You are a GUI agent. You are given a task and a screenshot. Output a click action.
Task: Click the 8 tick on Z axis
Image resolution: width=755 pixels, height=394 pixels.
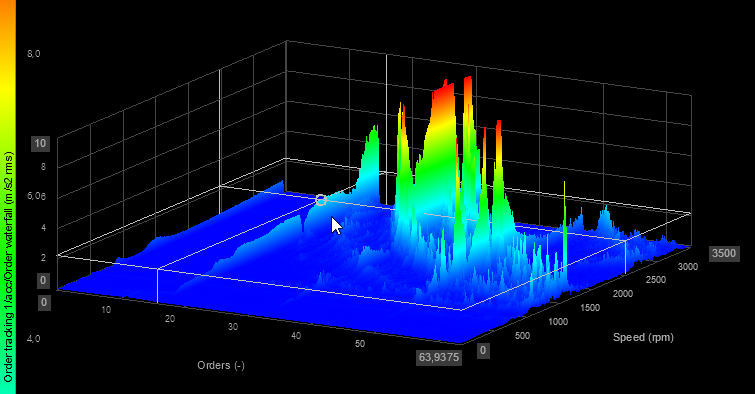[x=43, y=167]
